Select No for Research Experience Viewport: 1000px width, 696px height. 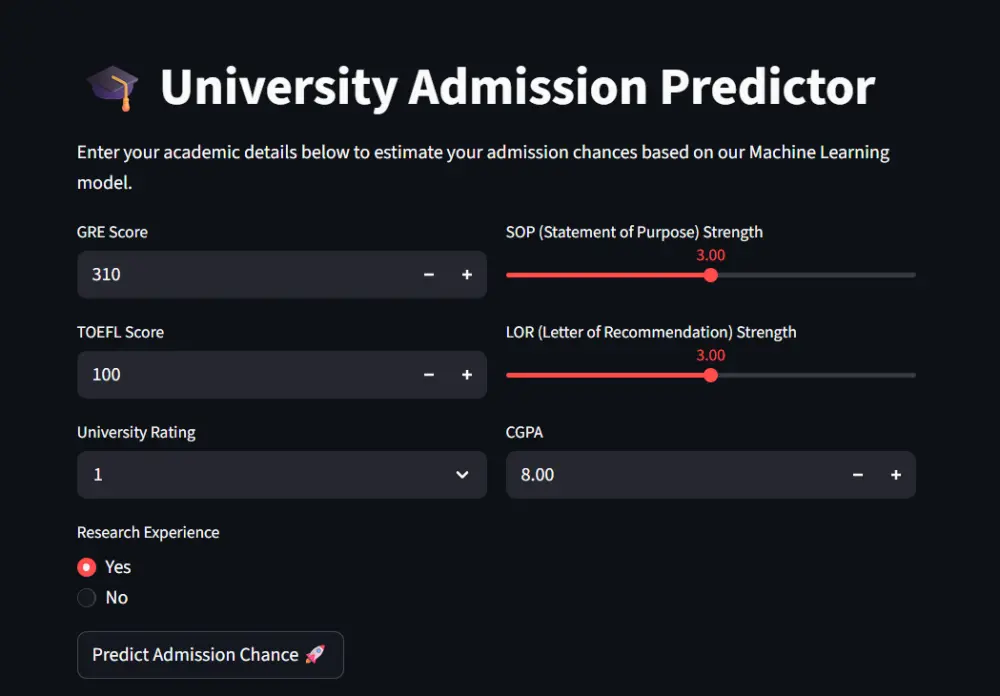click(87, 598)
